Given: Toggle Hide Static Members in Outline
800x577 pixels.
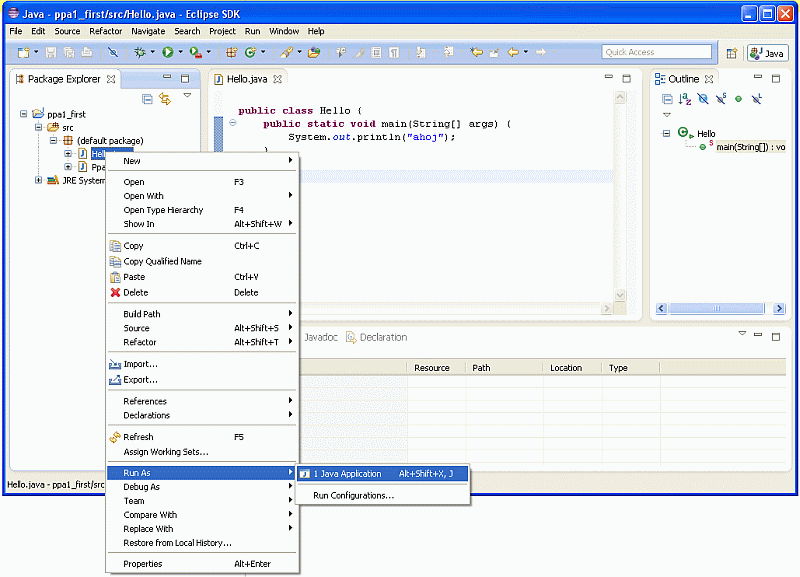Looking at the screenshot, I should click(x=721, y=99).
